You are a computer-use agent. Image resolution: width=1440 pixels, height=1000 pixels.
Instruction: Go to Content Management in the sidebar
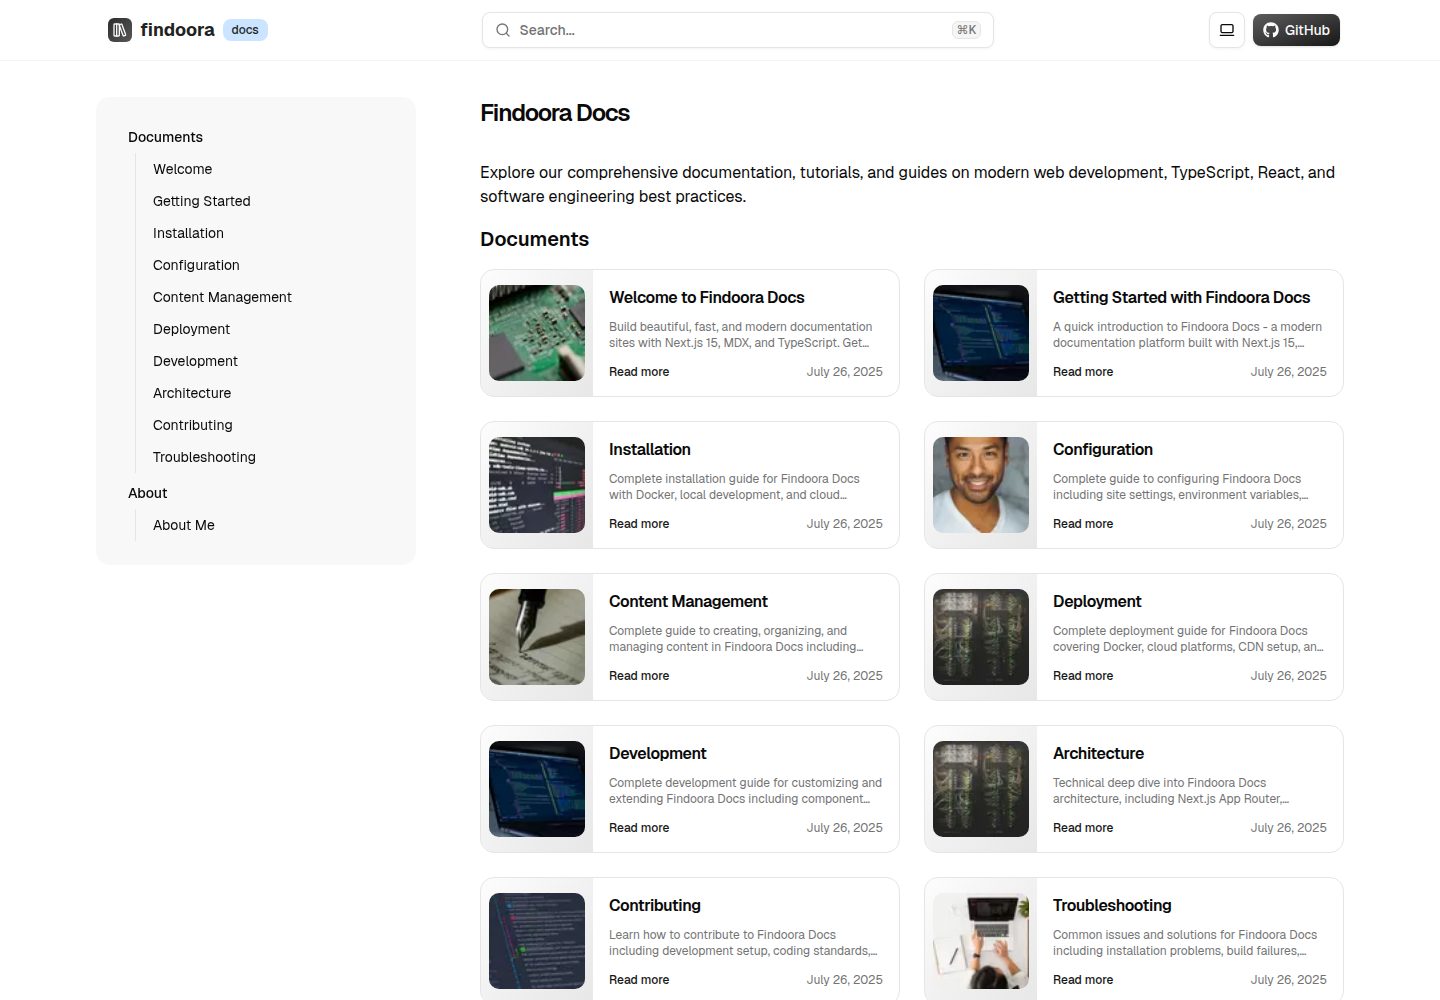222,297
